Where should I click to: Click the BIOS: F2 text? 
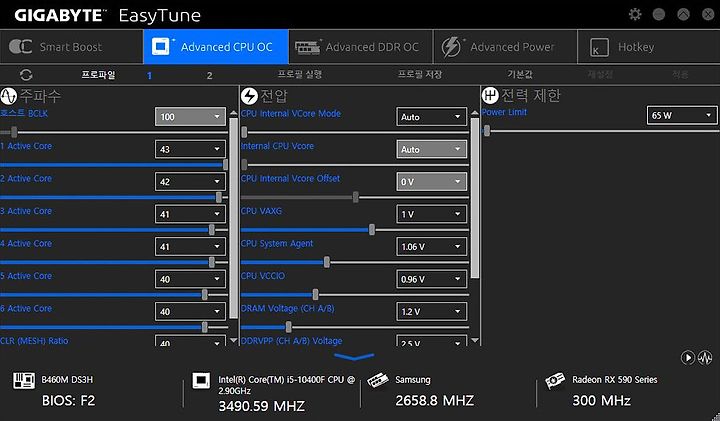point(68,401)
